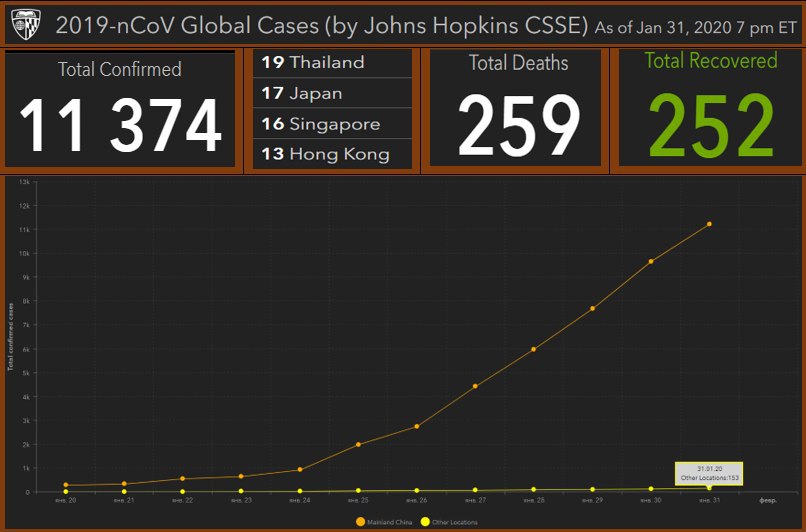Select the 17 Japan row

(x=333, y=93)
